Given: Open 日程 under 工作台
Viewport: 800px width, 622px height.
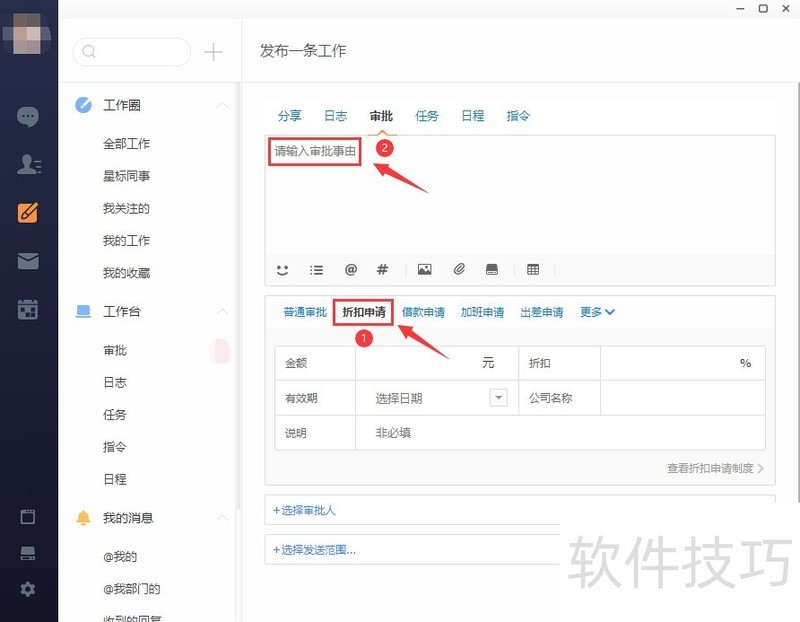Looking at the screenshot, I should pos(115,479).
